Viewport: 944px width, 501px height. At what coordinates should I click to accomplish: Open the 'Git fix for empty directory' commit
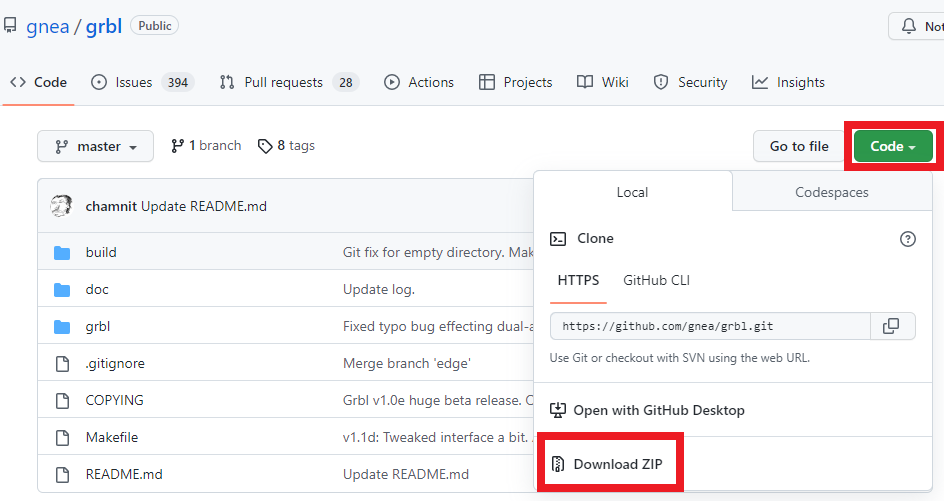(438, 252)
